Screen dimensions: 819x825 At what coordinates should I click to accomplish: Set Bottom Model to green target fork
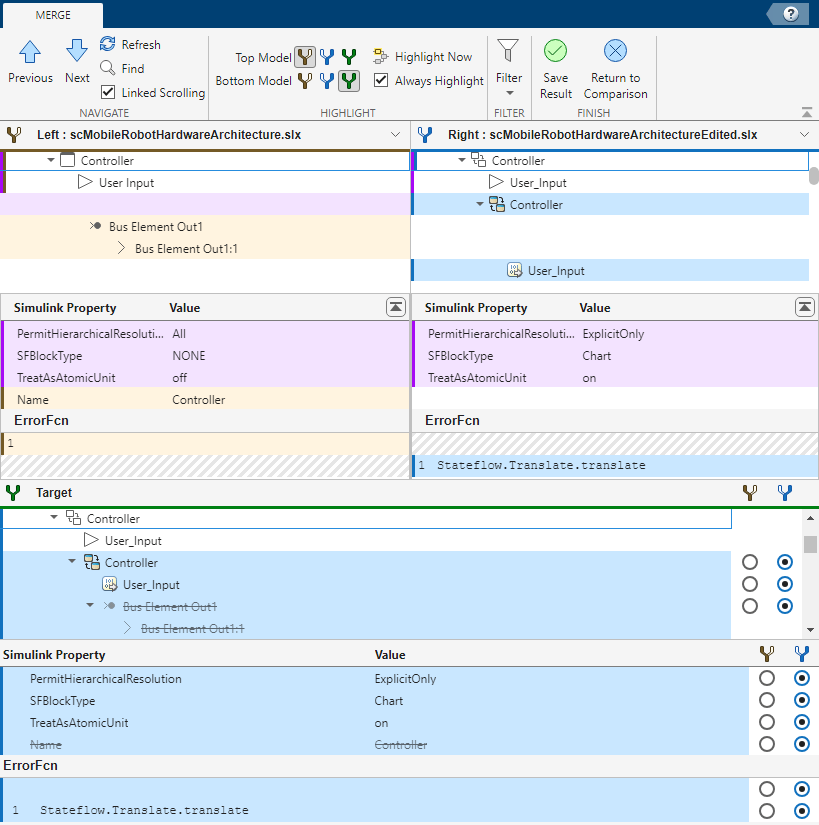[349, 81]
